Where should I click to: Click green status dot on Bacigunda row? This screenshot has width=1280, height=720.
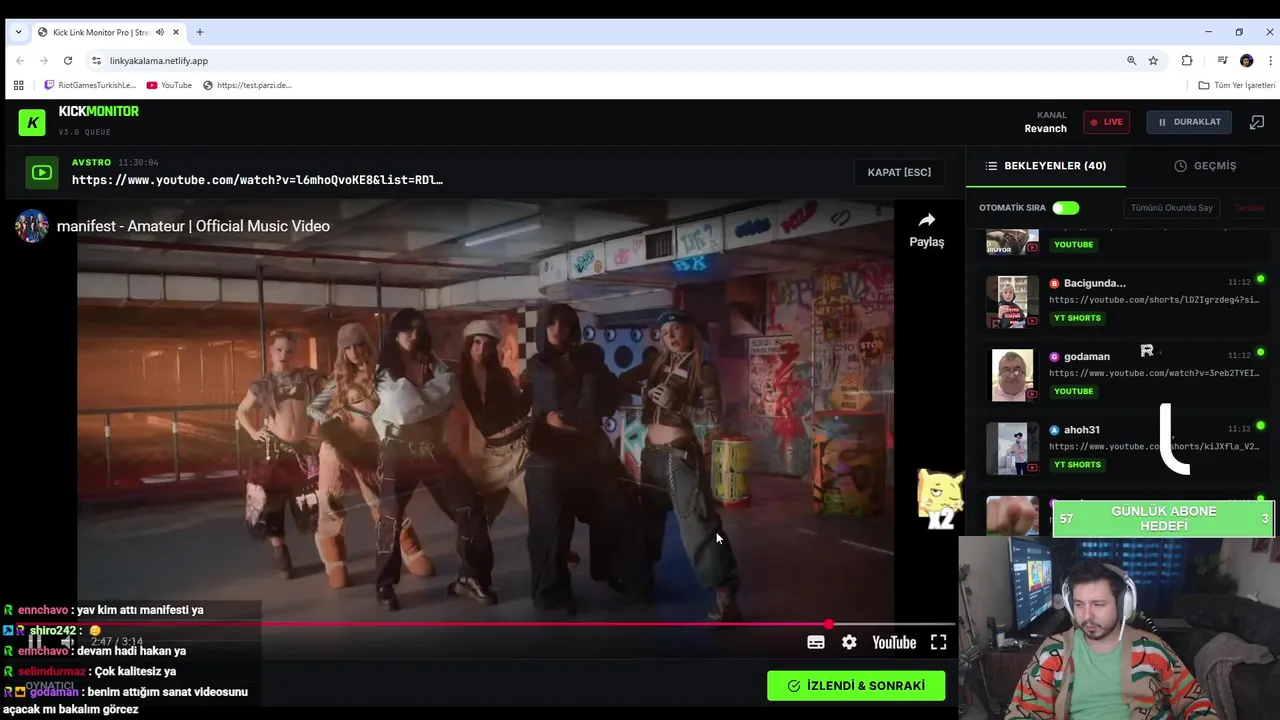1260,279
